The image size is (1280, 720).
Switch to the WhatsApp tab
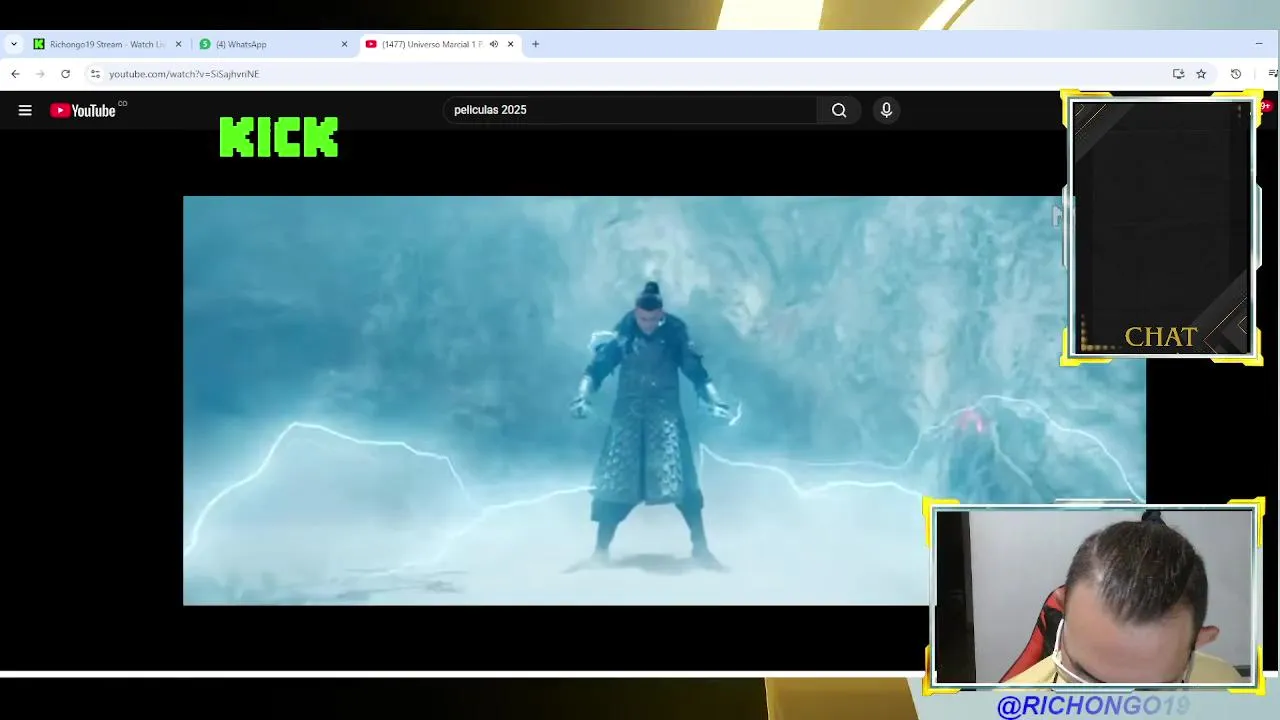tap(273, 44)
